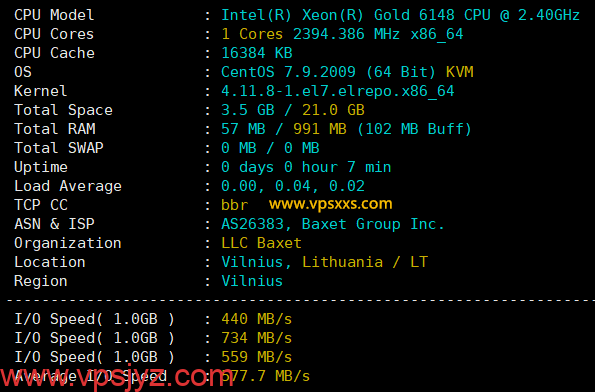
Task: Click the 16384 KB cache value
Action: click(257, 53)
